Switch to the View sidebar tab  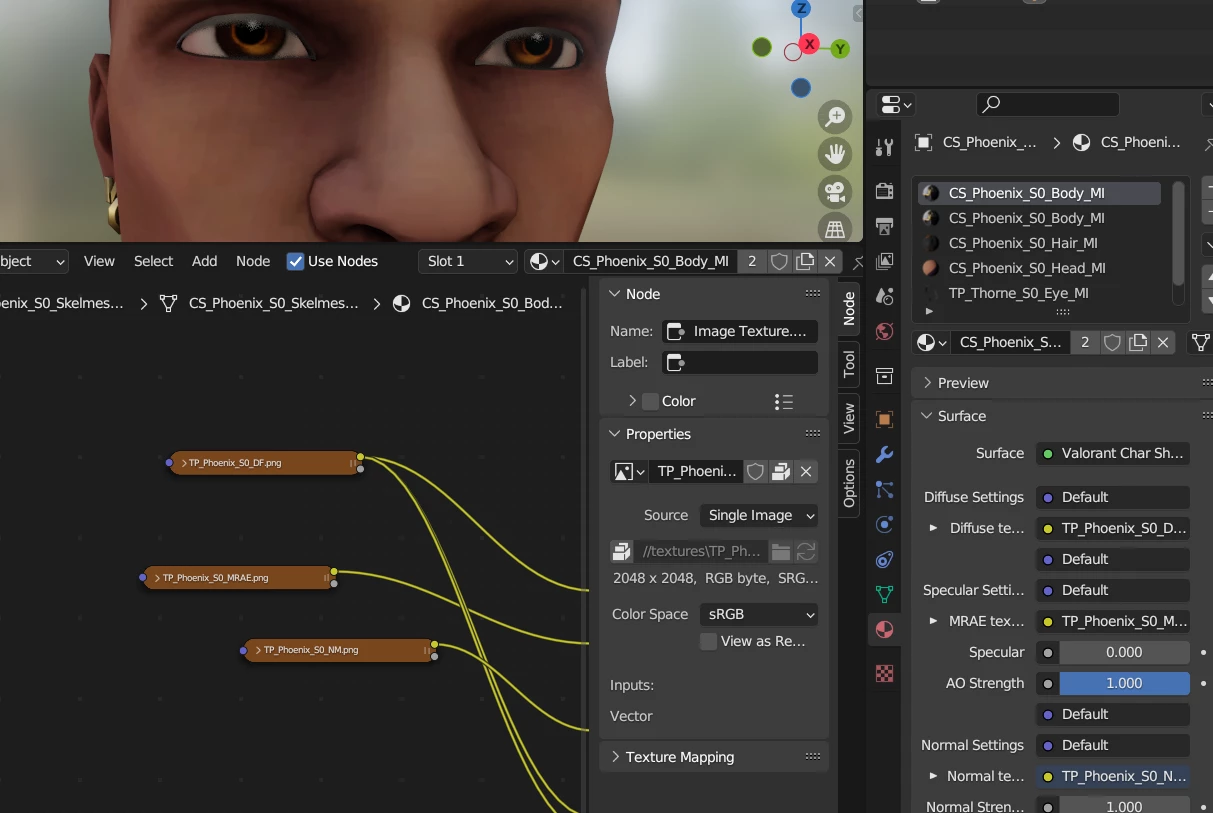point(849,418)
